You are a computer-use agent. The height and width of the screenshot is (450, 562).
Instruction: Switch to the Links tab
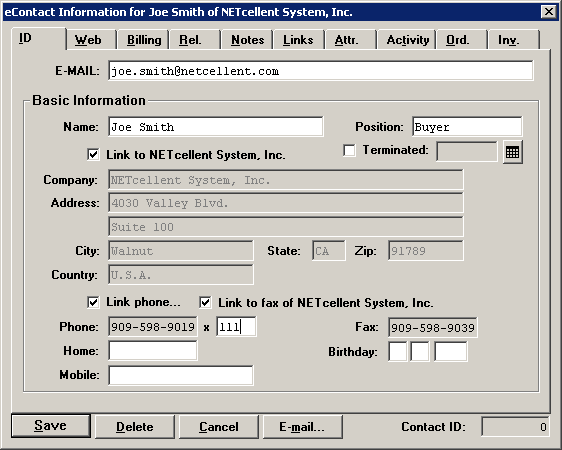pos(299,40)
